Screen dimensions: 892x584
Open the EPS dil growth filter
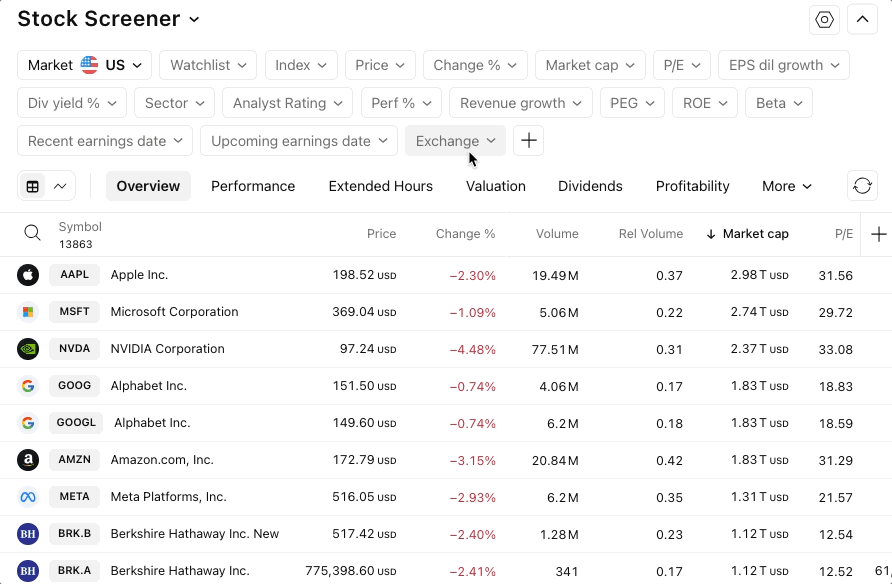tap(784, 65)
